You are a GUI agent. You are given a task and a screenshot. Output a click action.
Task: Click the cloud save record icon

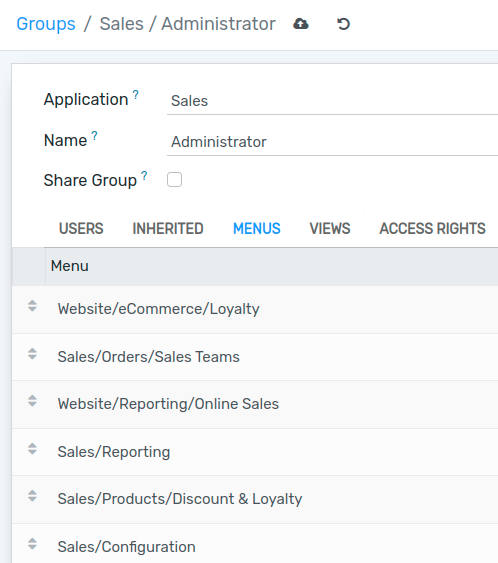click(x=301, y=24)
